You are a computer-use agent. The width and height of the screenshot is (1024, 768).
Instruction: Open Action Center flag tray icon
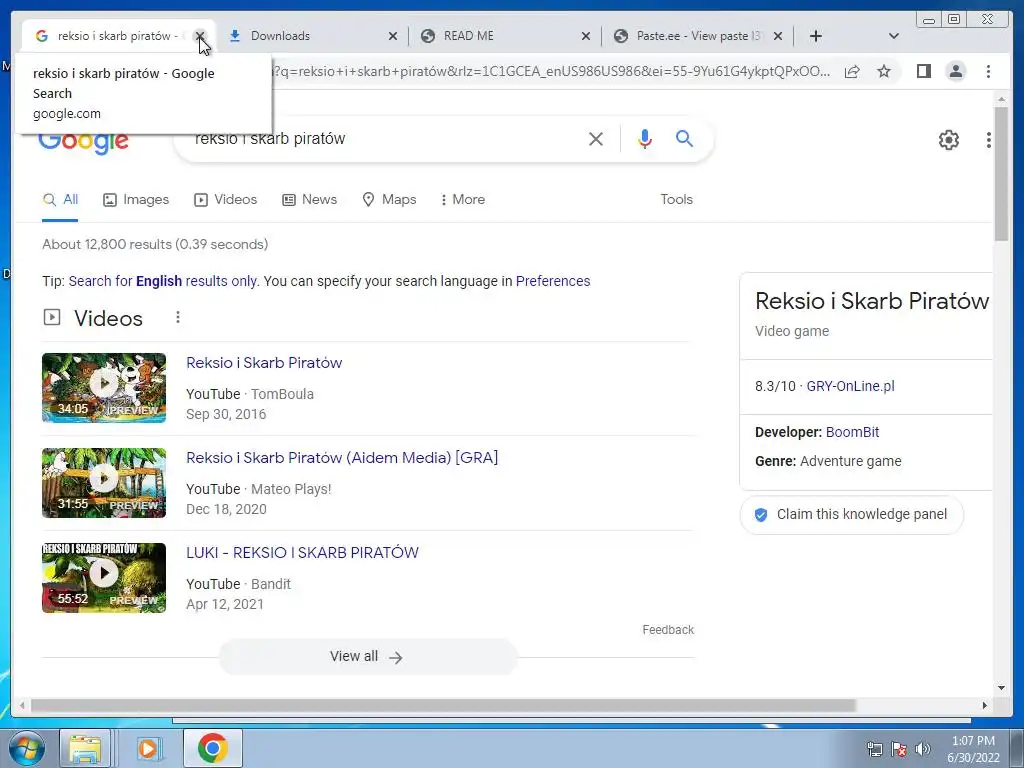click(899, 749)
